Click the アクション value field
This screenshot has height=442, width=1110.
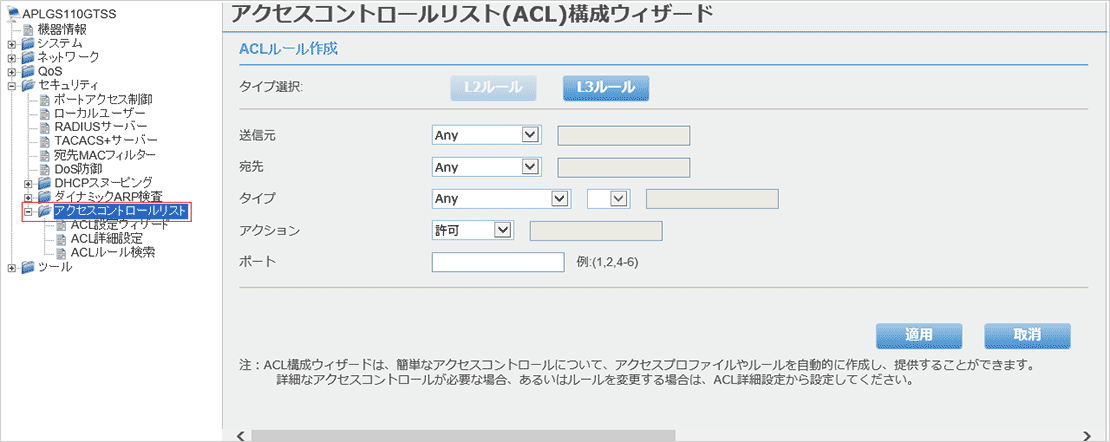pos(596,230)
